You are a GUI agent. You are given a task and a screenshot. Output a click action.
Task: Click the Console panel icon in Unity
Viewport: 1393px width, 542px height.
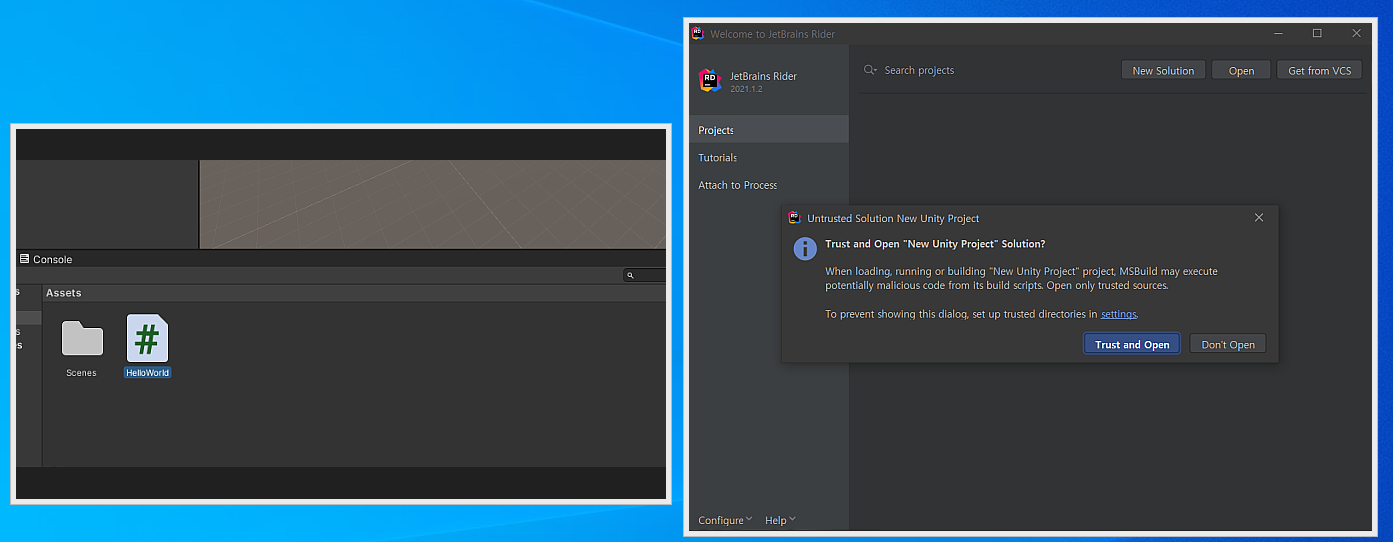(x=24, y=259)
